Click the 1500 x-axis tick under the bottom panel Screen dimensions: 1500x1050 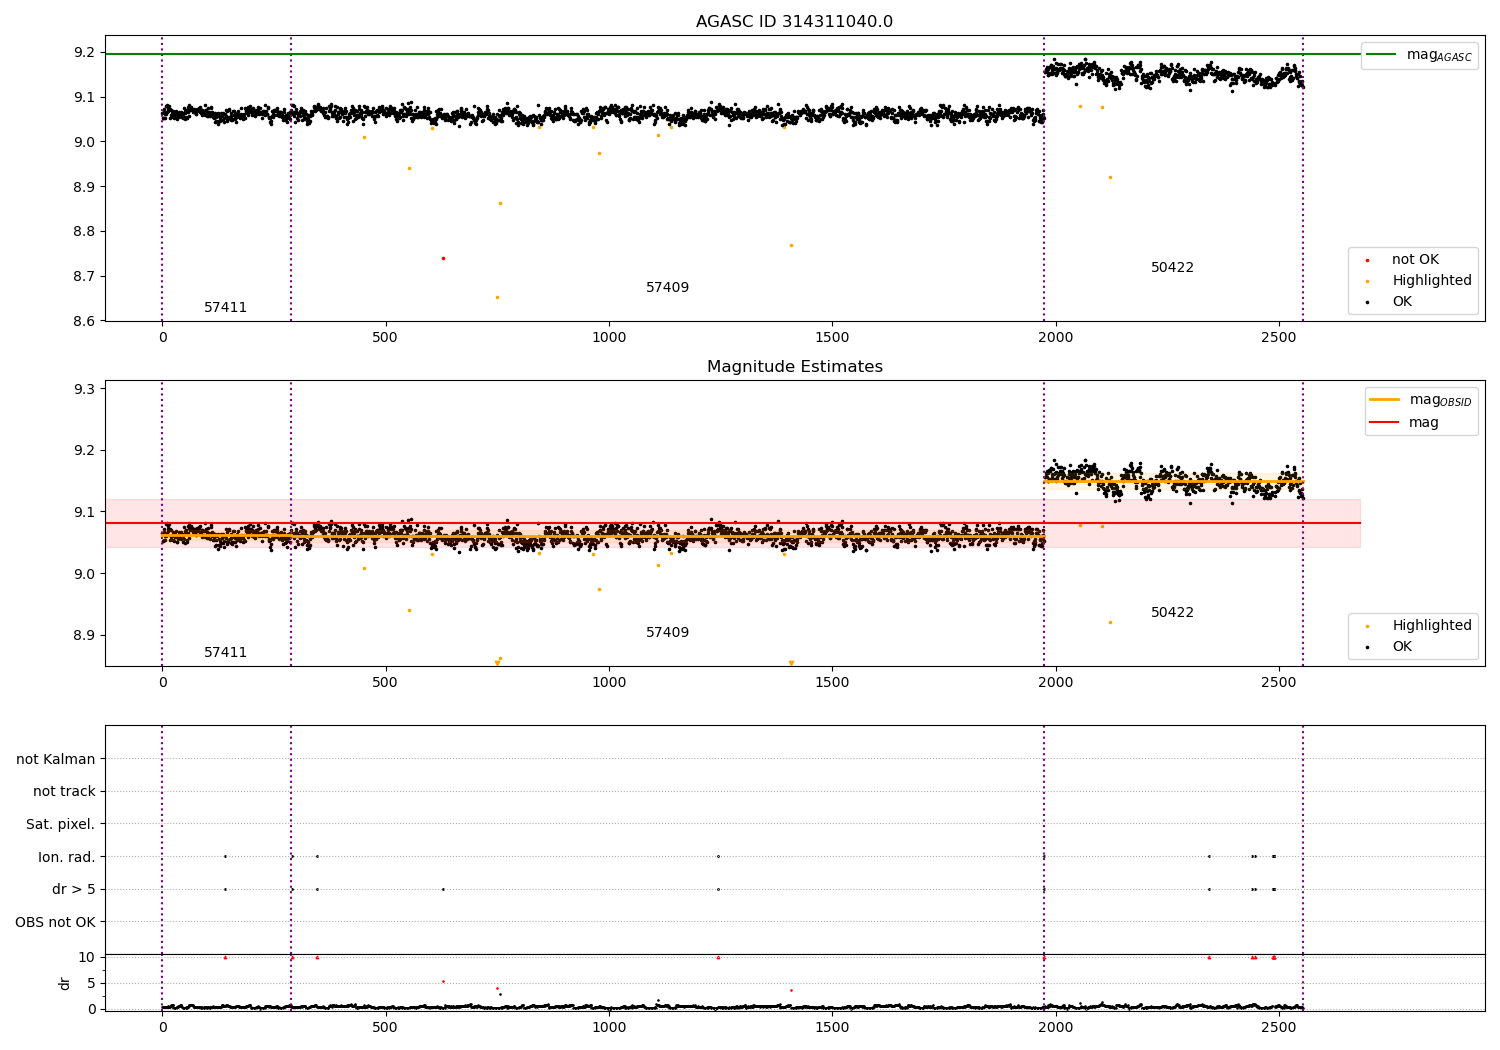click(832, 1028)
